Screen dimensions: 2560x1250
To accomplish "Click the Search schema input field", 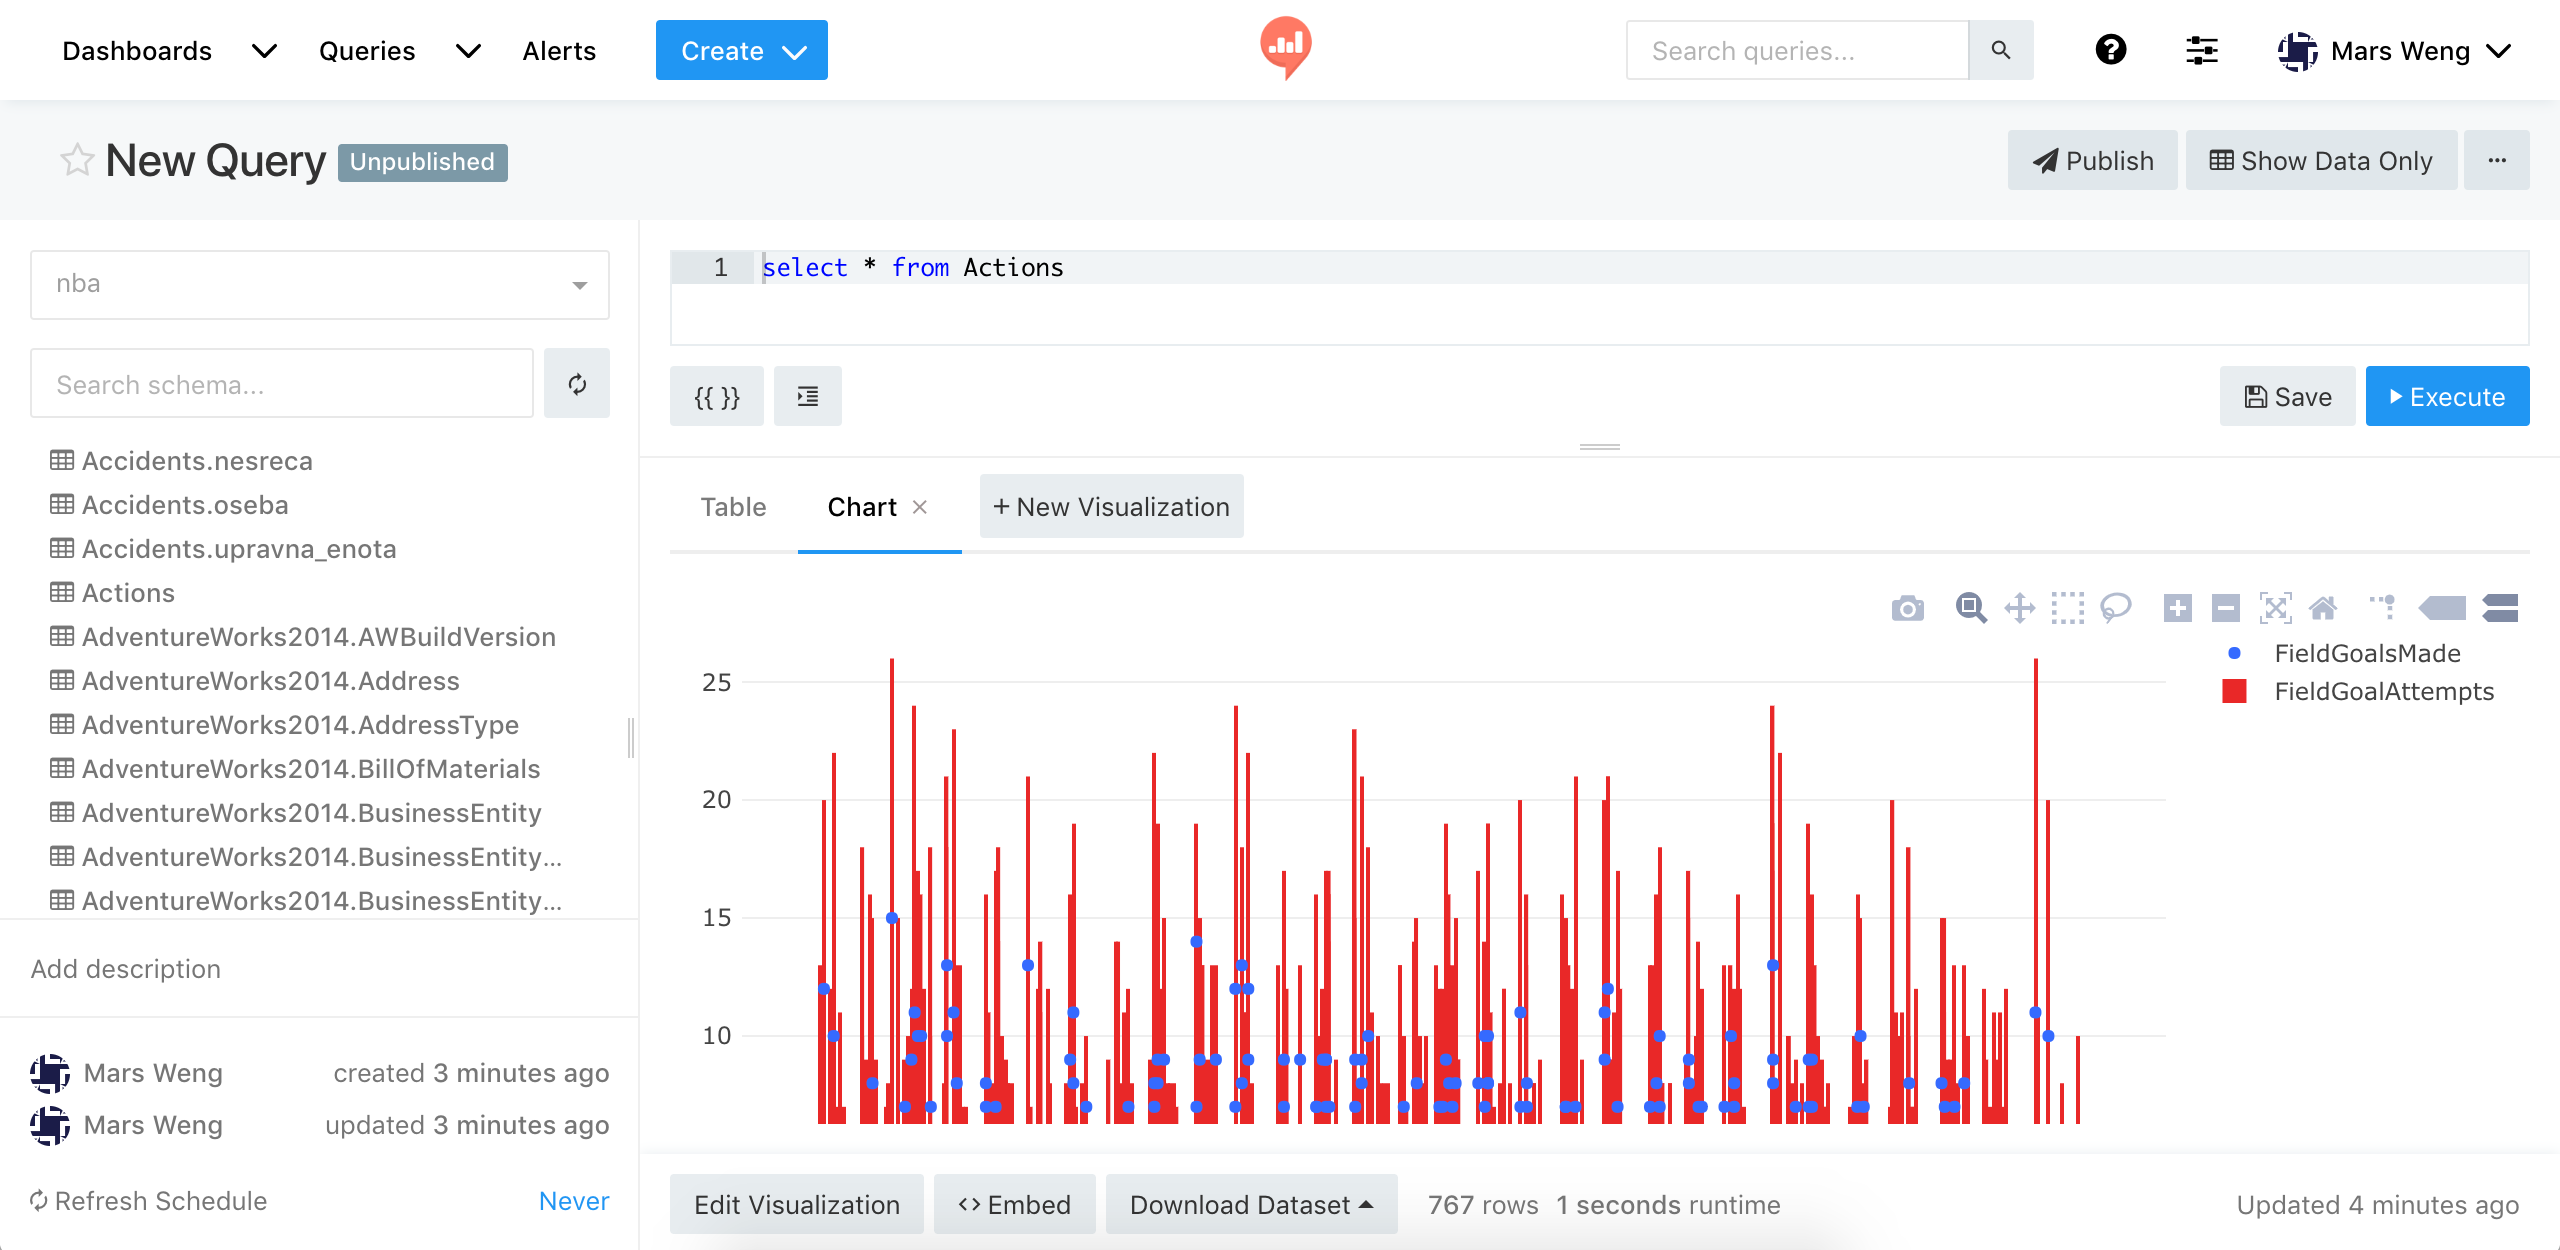I will pos(282,384).
